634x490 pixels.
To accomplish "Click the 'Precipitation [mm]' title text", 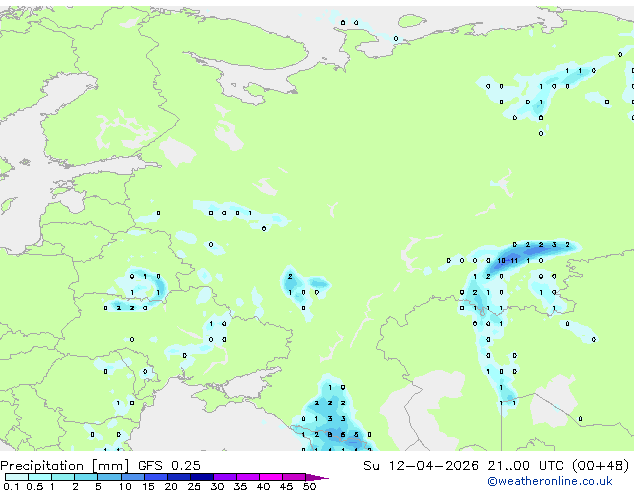I will (64, 466).
